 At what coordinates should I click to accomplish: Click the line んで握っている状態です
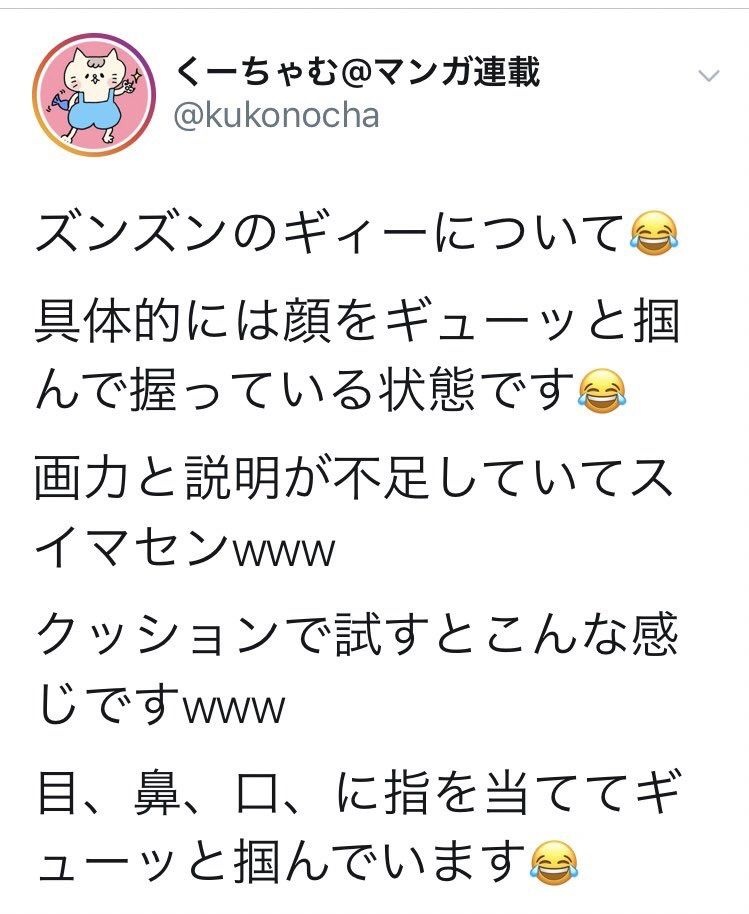point(305,391)
